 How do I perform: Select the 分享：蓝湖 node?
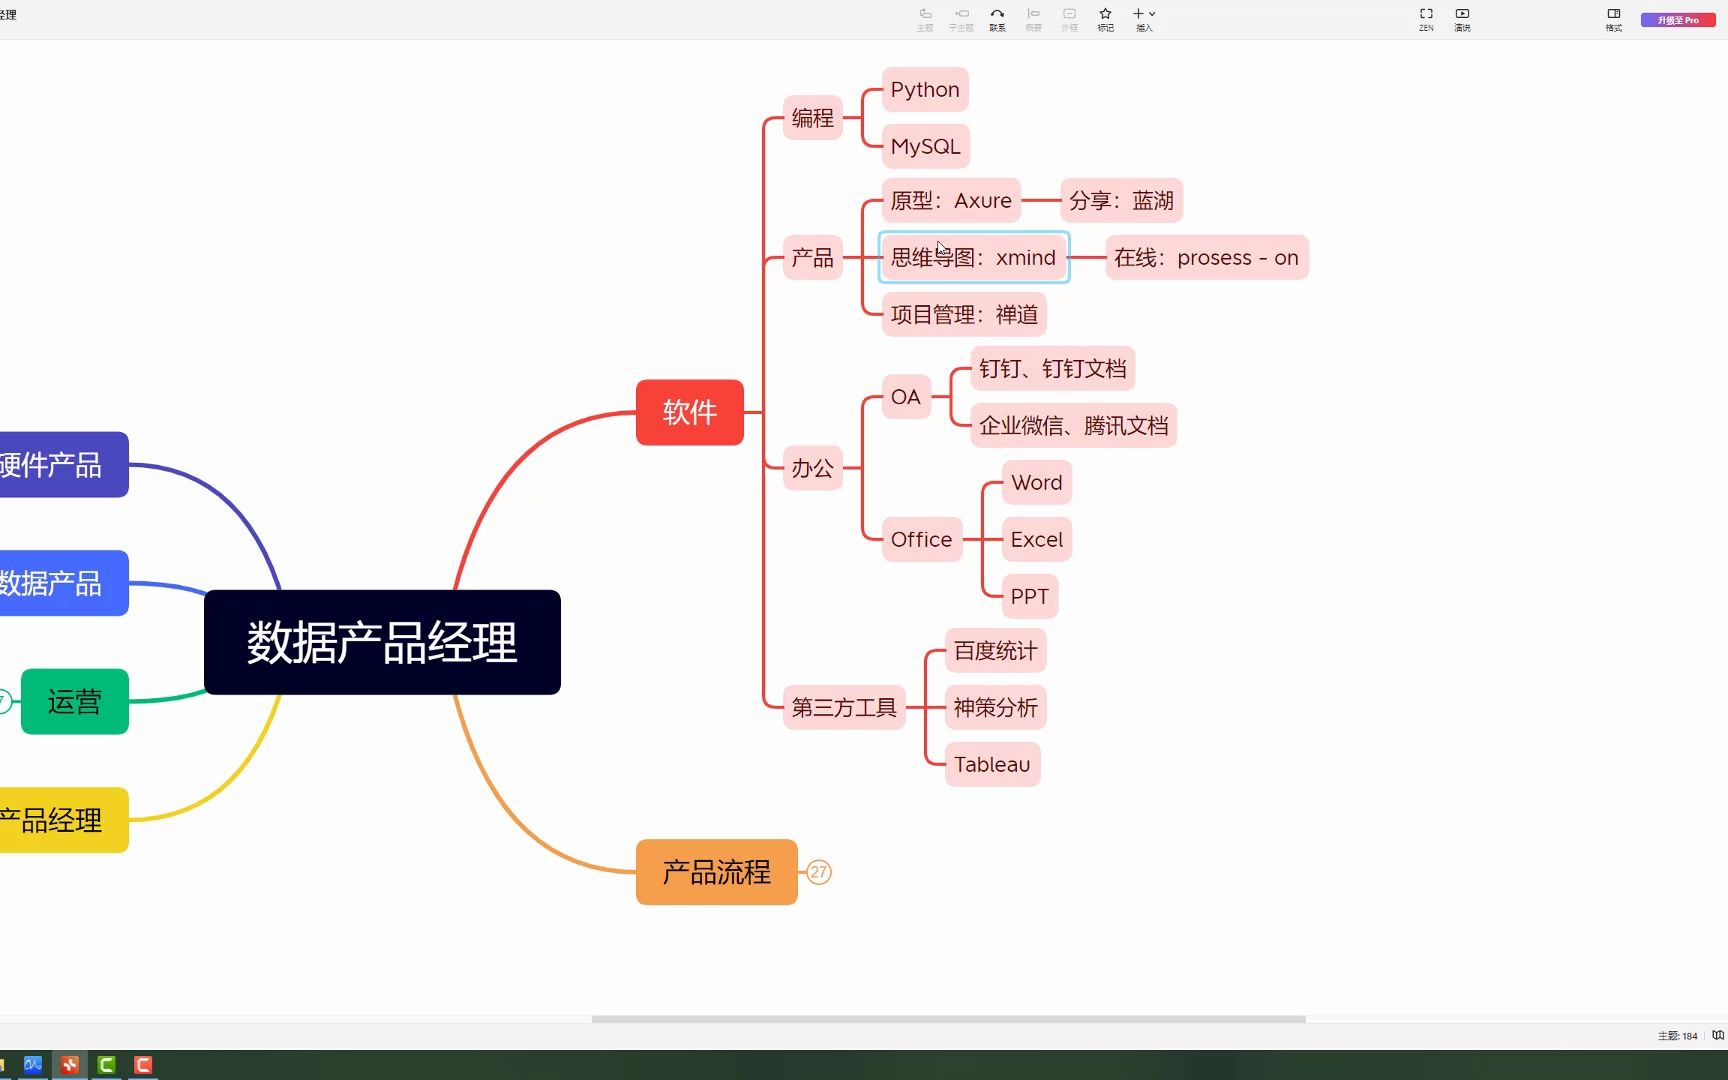pyautogui.click(x=1122, y=201)
